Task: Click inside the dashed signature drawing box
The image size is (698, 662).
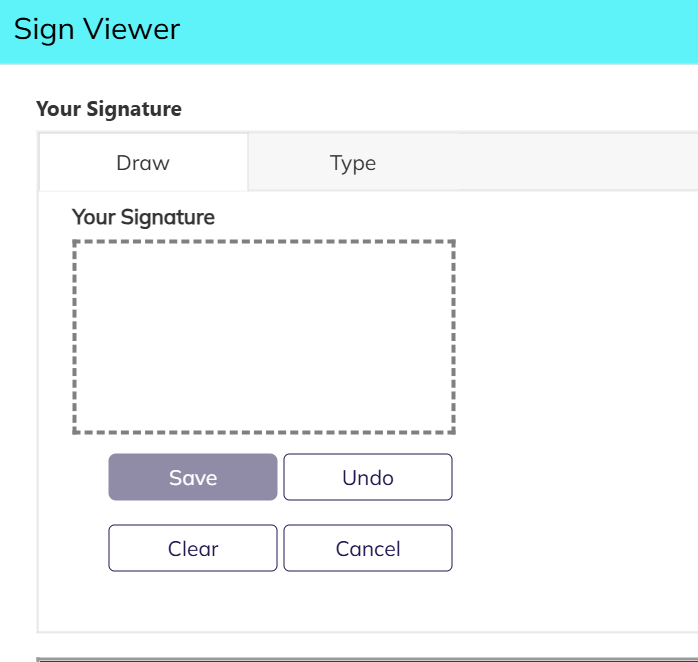Action: pyautogui.click(x=264, y=337)
